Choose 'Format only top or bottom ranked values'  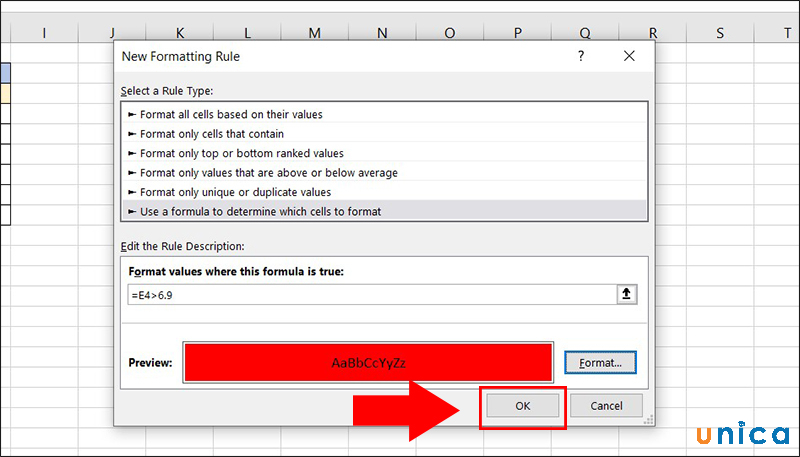pos(384,153)
